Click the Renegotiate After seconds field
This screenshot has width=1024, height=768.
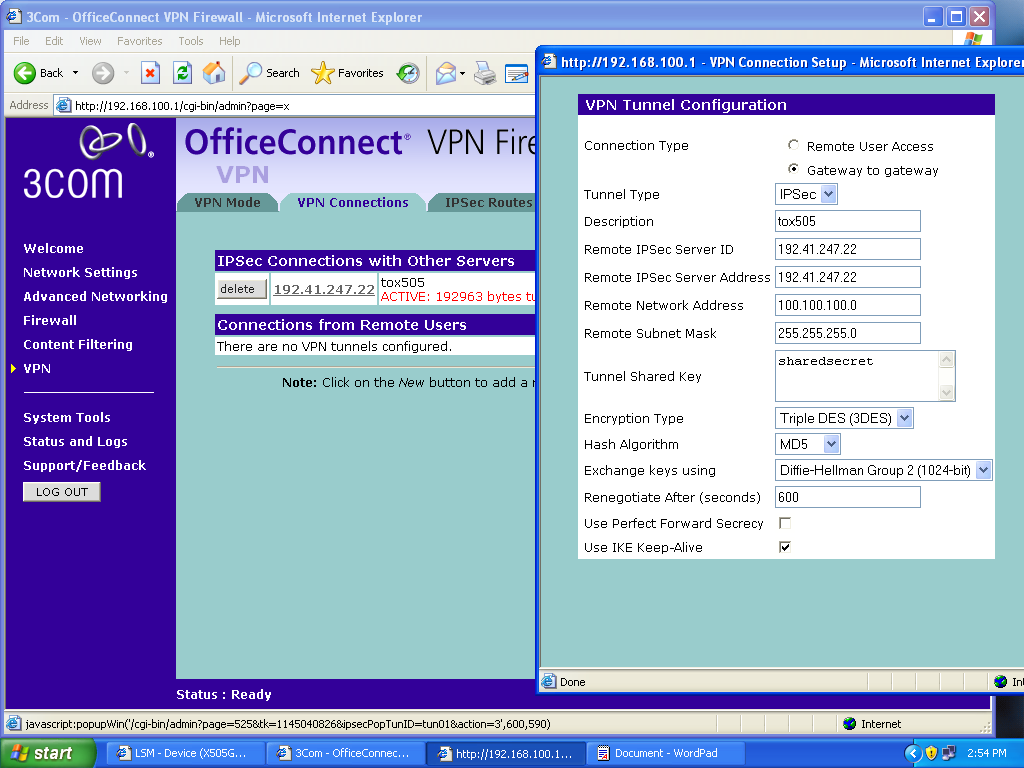pyautogui.click(x=847, y=497)
